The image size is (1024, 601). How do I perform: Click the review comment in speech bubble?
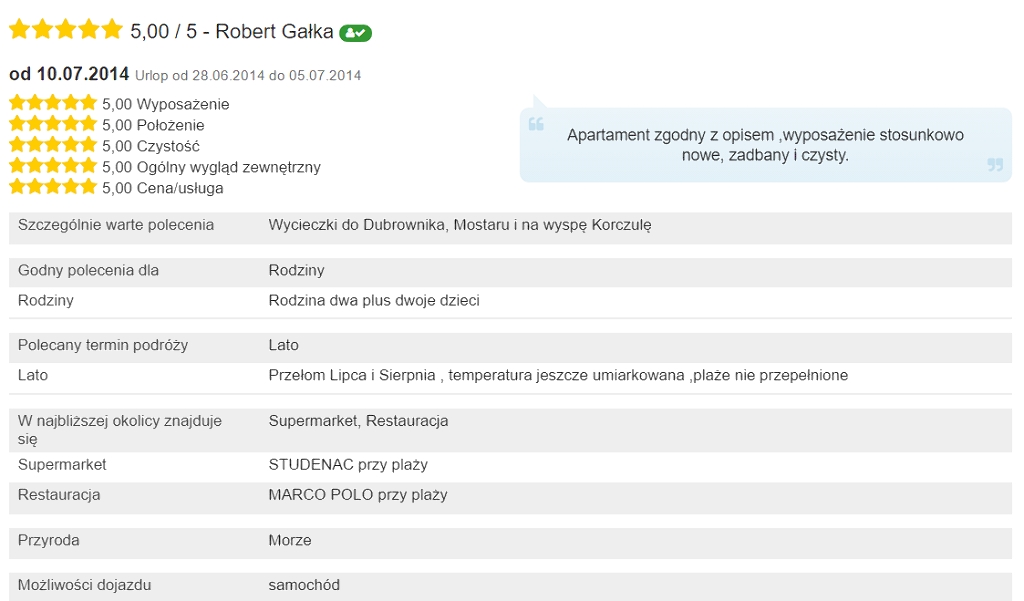tap(765, 145)
